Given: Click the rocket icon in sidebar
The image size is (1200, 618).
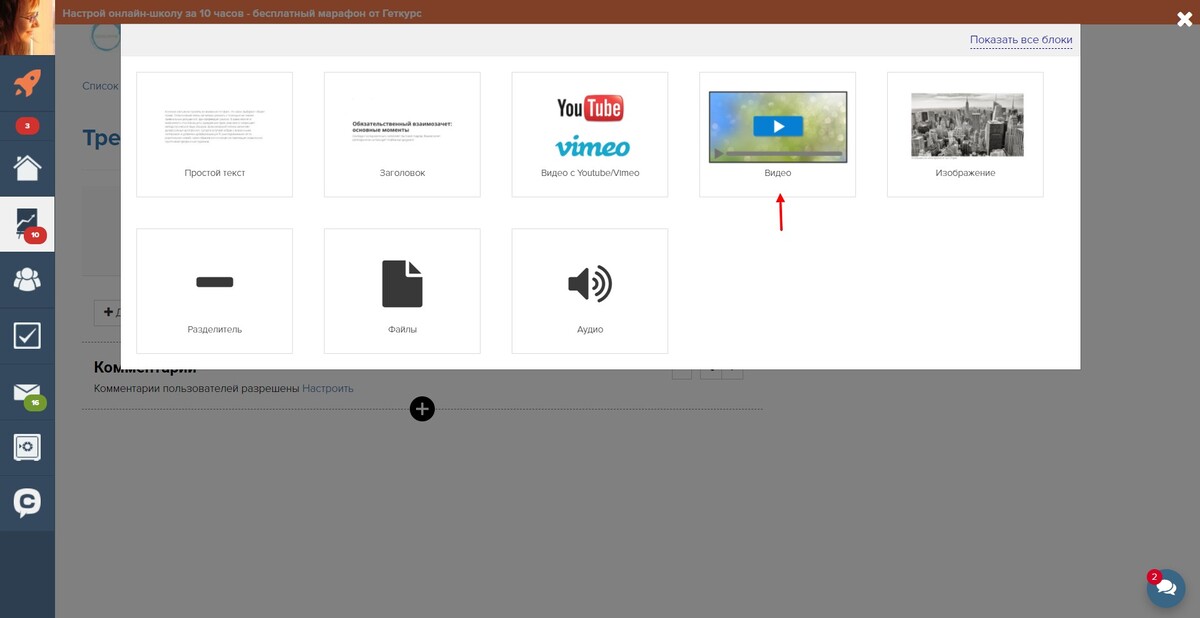Looking at the screenshot, I should pyautogui.click(x=27, y=83).
